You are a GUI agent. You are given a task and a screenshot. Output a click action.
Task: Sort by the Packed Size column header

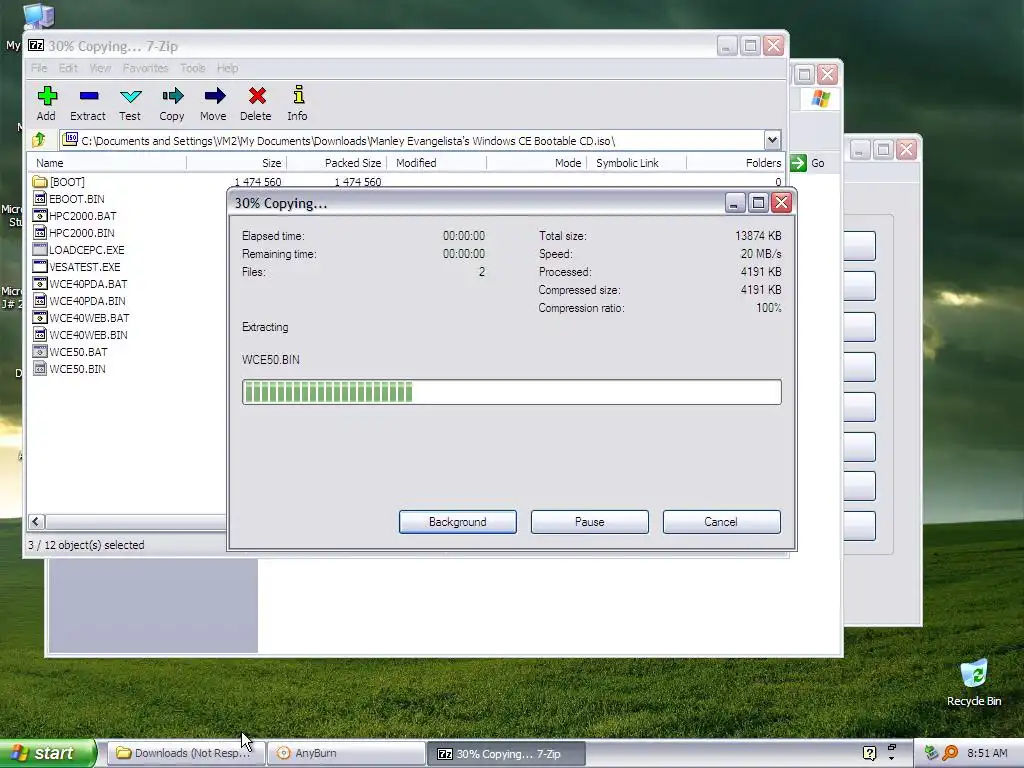tap(336, 163)
